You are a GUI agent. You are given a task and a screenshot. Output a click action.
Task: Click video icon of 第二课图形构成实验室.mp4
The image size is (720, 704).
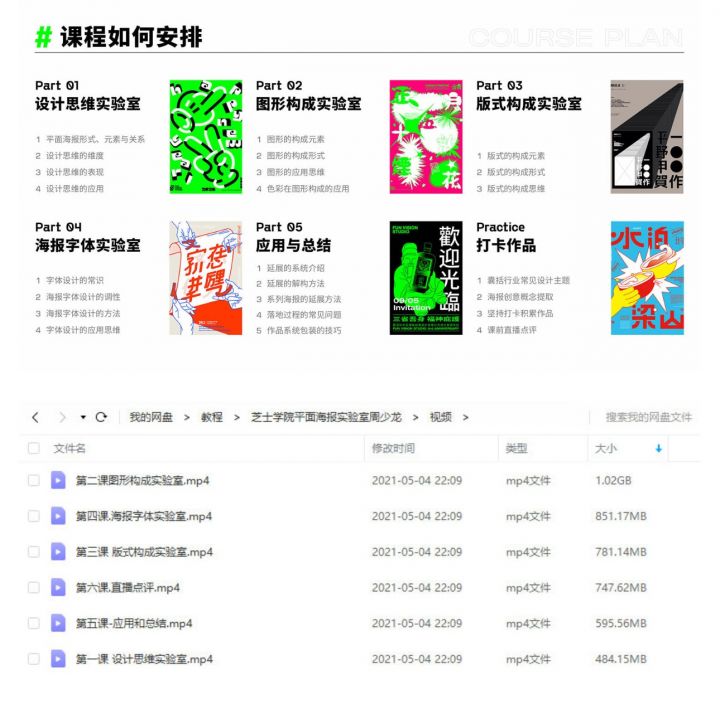(58, 480)
